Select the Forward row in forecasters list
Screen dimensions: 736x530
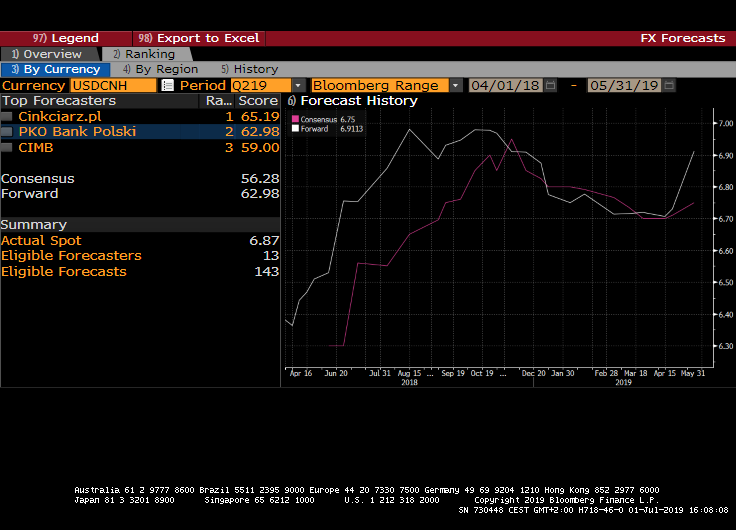click(x=30, y=194)
